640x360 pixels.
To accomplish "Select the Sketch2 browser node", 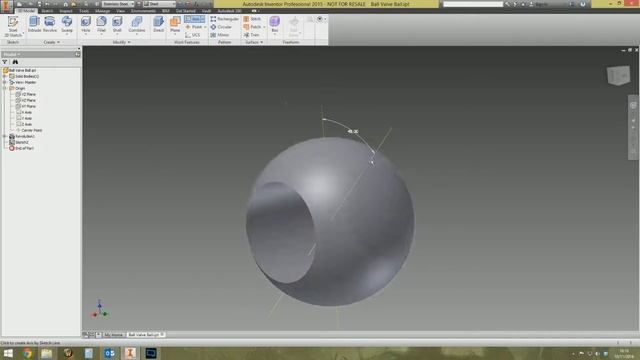I will point(19,142).
